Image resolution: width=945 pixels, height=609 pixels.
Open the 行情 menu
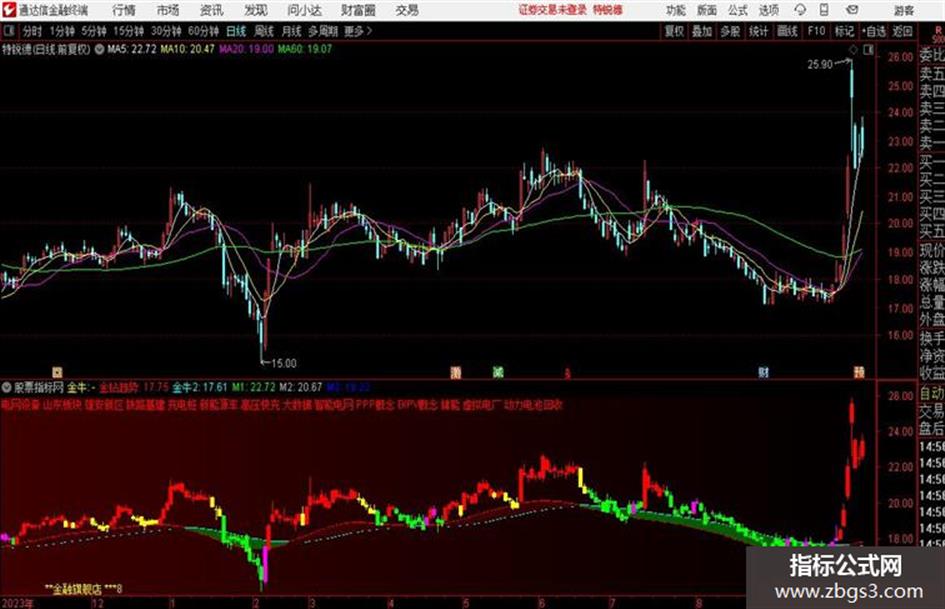(124, 10)
